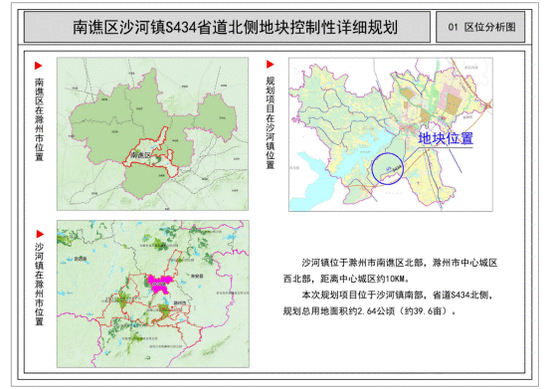Click the paragraph starting 本次规划项目位于沙河镇南部
Image resolution: width=550 pixels, height=389 pixels.
tap(388, 303)
